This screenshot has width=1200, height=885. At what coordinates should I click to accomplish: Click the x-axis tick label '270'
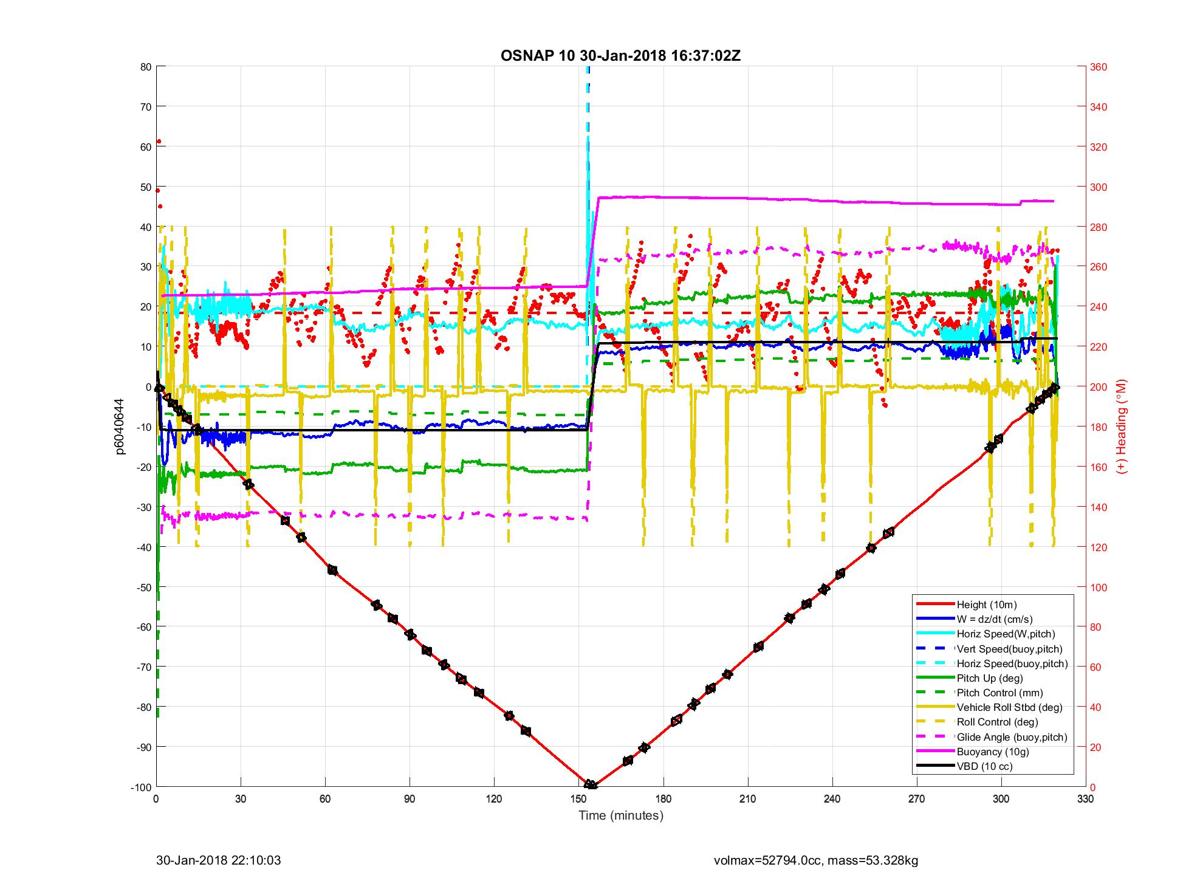click(x=916, y=799)
